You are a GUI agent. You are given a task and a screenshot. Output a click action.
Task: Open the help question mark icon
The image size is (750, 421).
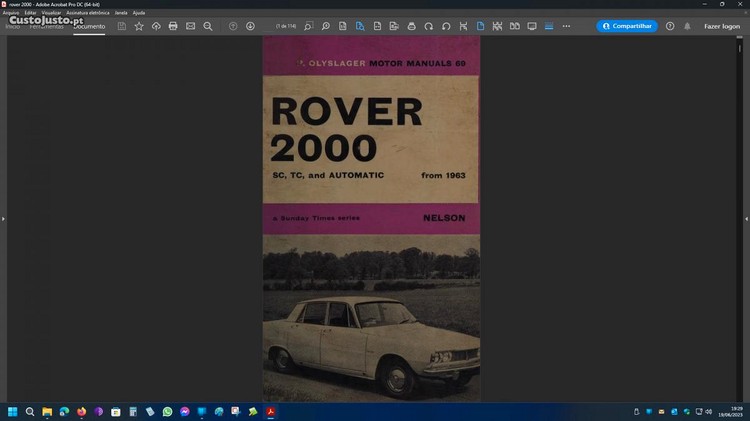click(x=670, y=26)
